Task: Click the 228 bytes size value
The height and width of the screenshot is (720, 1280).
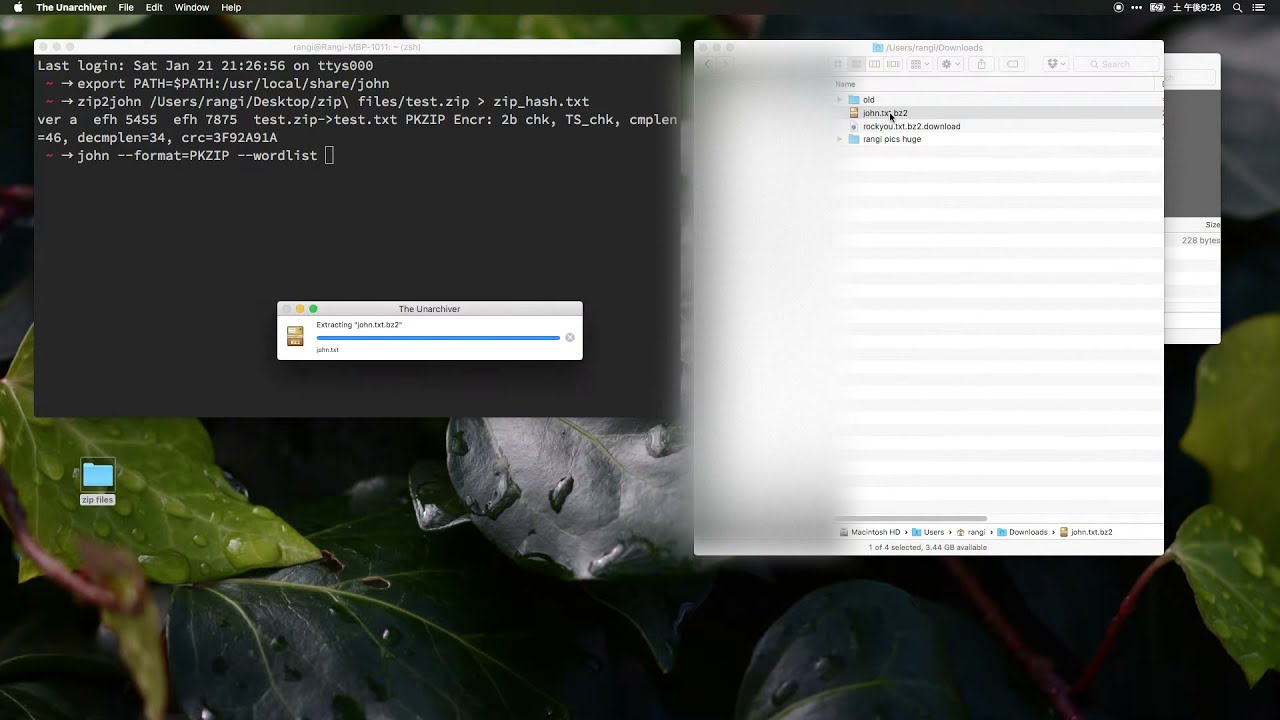Action: pos(1200,241)
